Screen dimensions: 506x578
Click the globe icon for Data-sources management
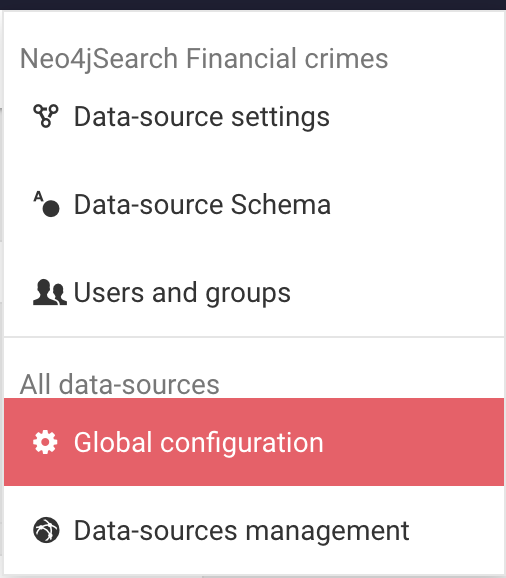click(46, 530)
